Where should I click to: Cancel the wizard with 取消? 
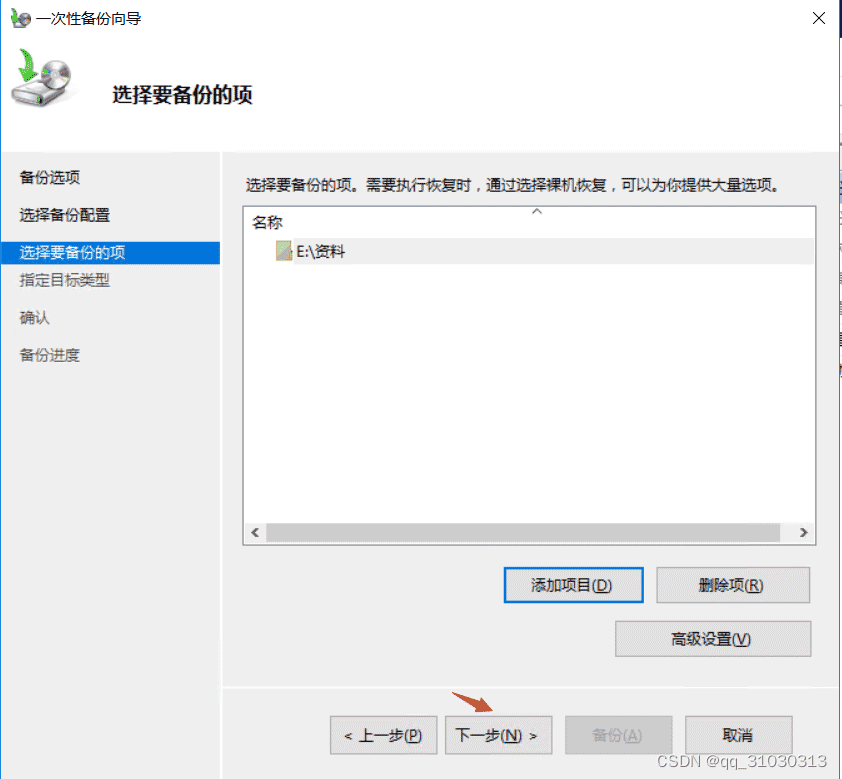[x=739, y=735]
